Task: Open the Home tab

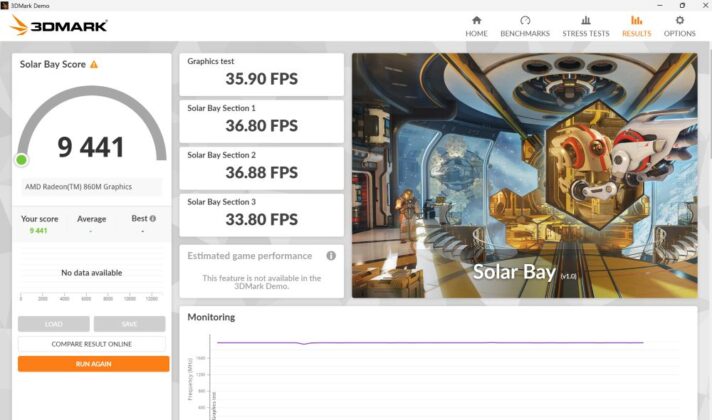Action: tap(476, 26)
